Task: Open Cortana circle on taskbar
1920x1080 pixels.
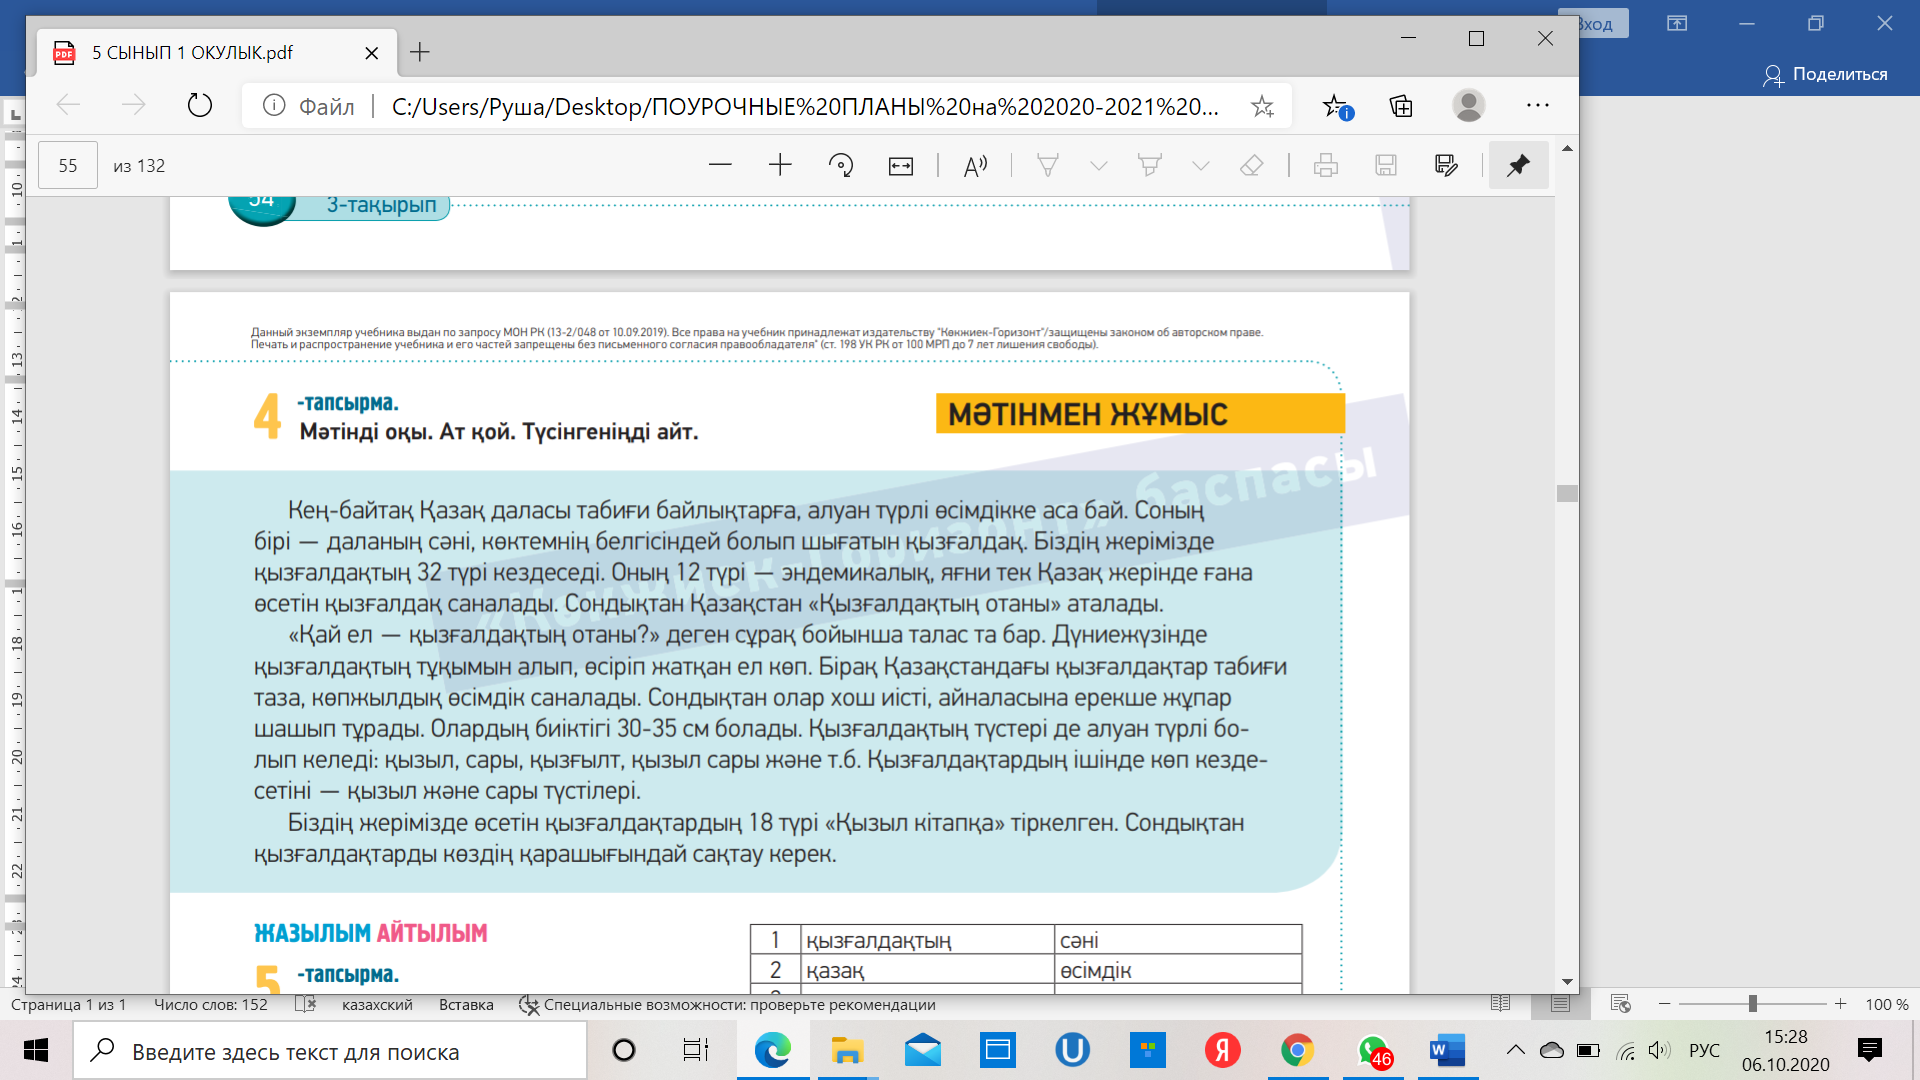Action: pos(624,1051)
